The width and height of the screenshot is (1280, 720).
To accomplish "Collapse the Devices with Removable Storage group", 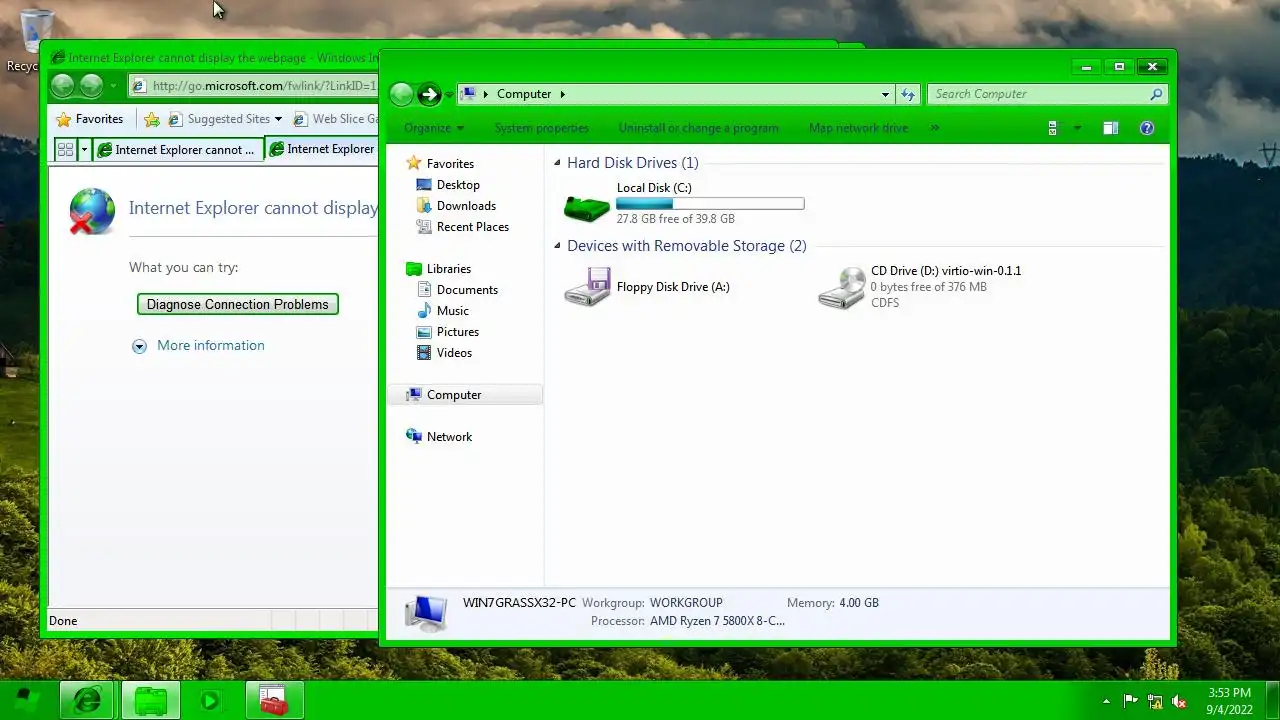I will [x=558, y=246].
